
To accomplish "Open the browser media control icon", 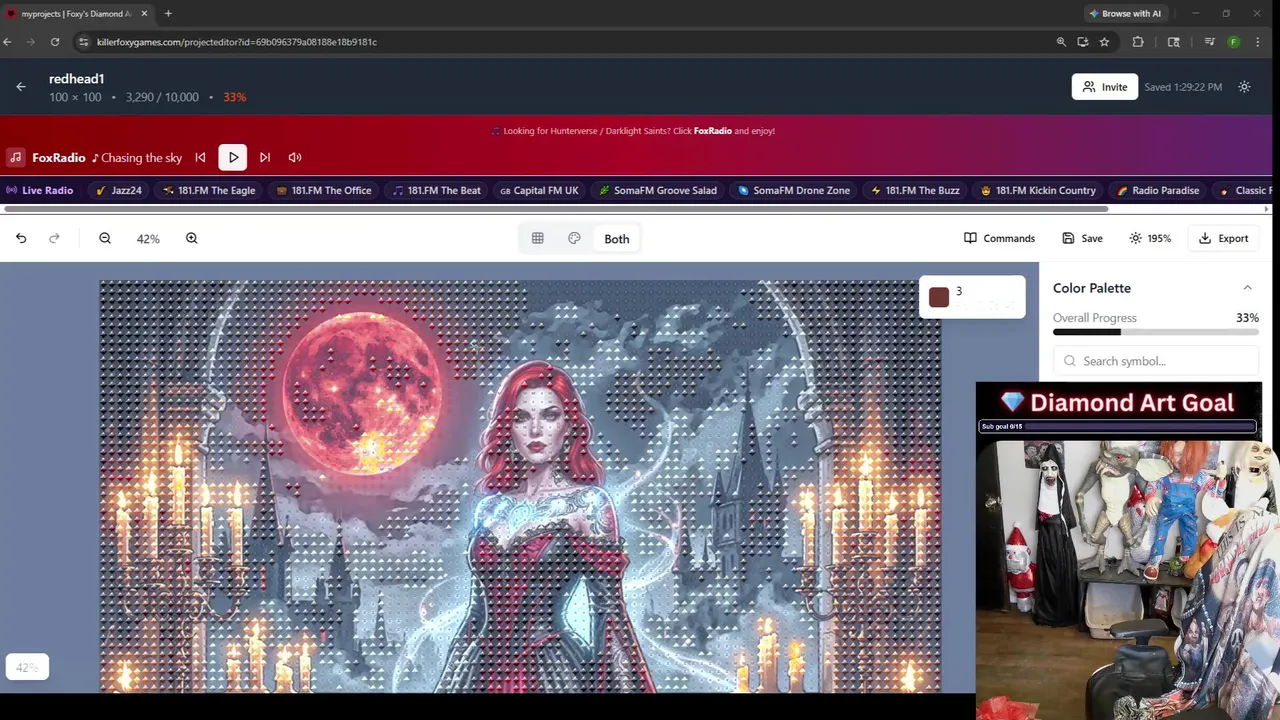I will point(1210,42).
